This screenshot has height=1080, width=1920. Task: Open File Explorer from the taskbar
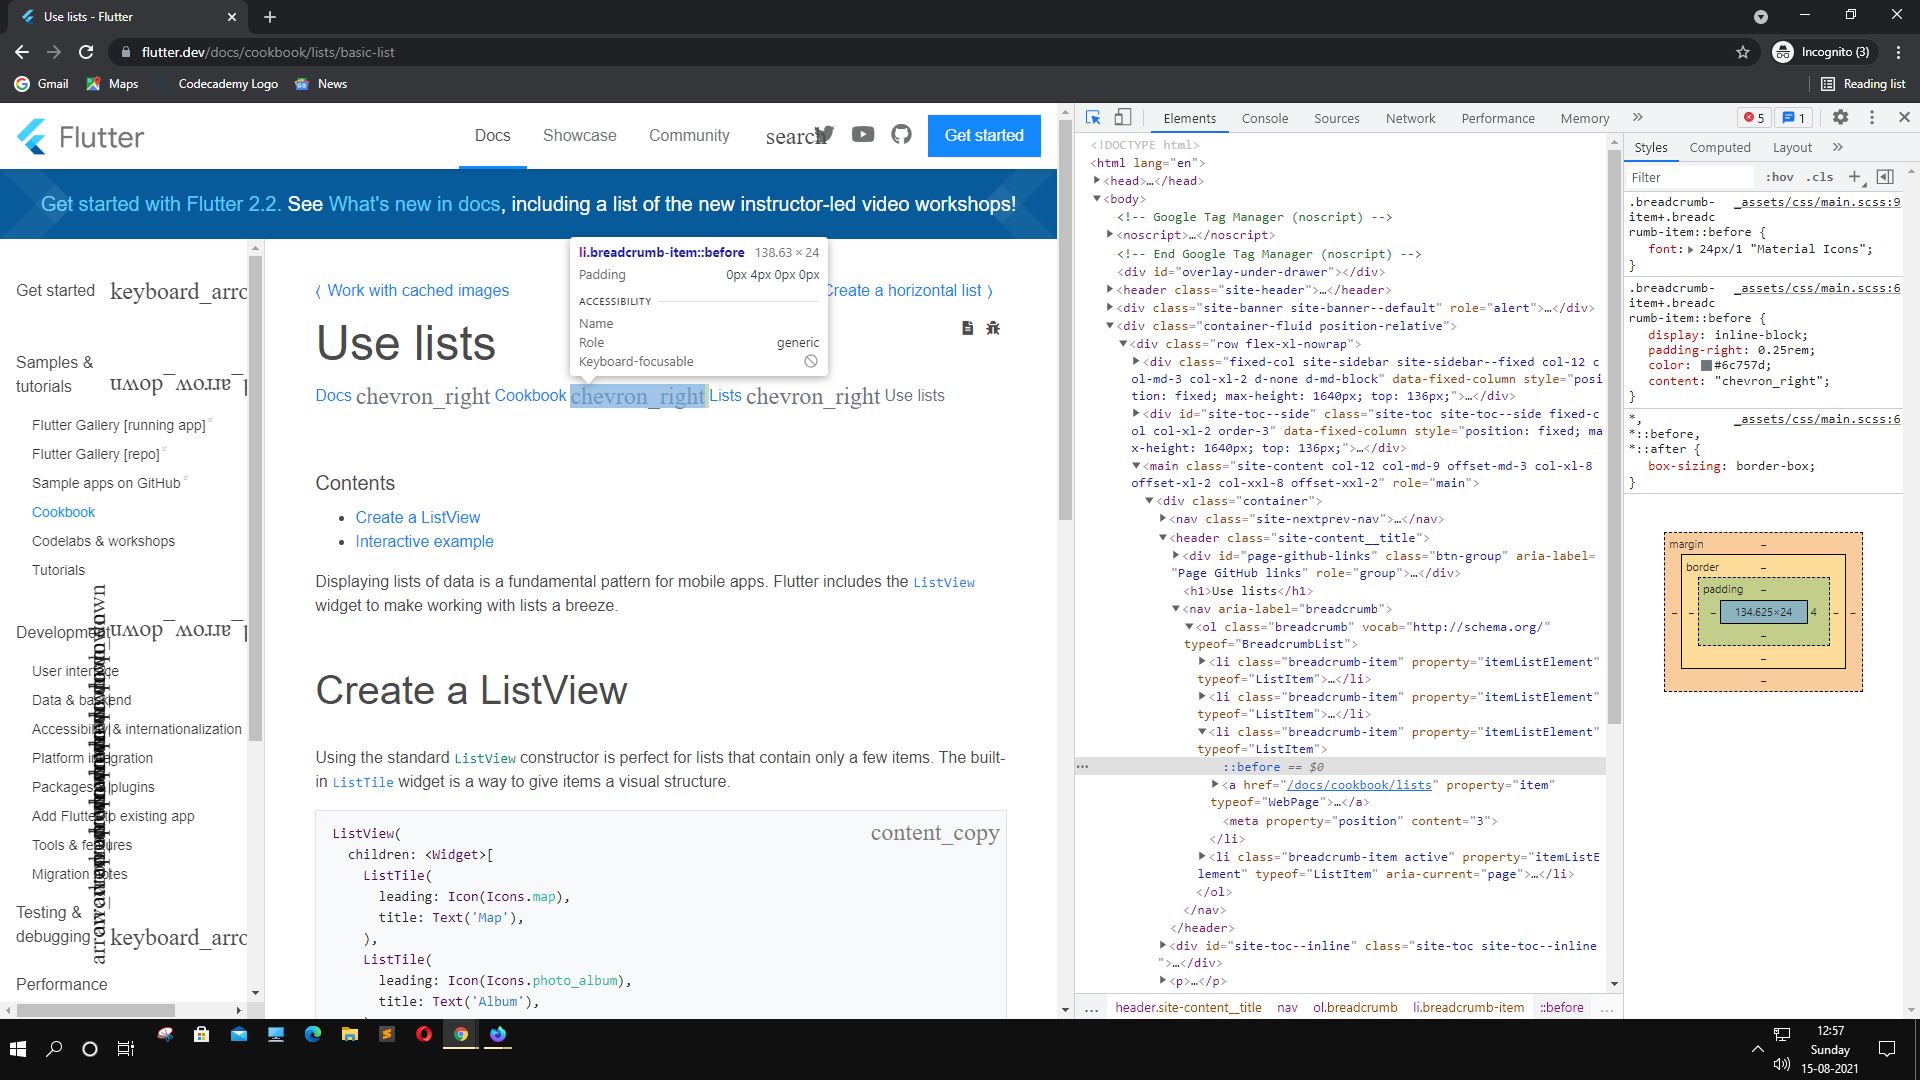(x=350, y=1035)
